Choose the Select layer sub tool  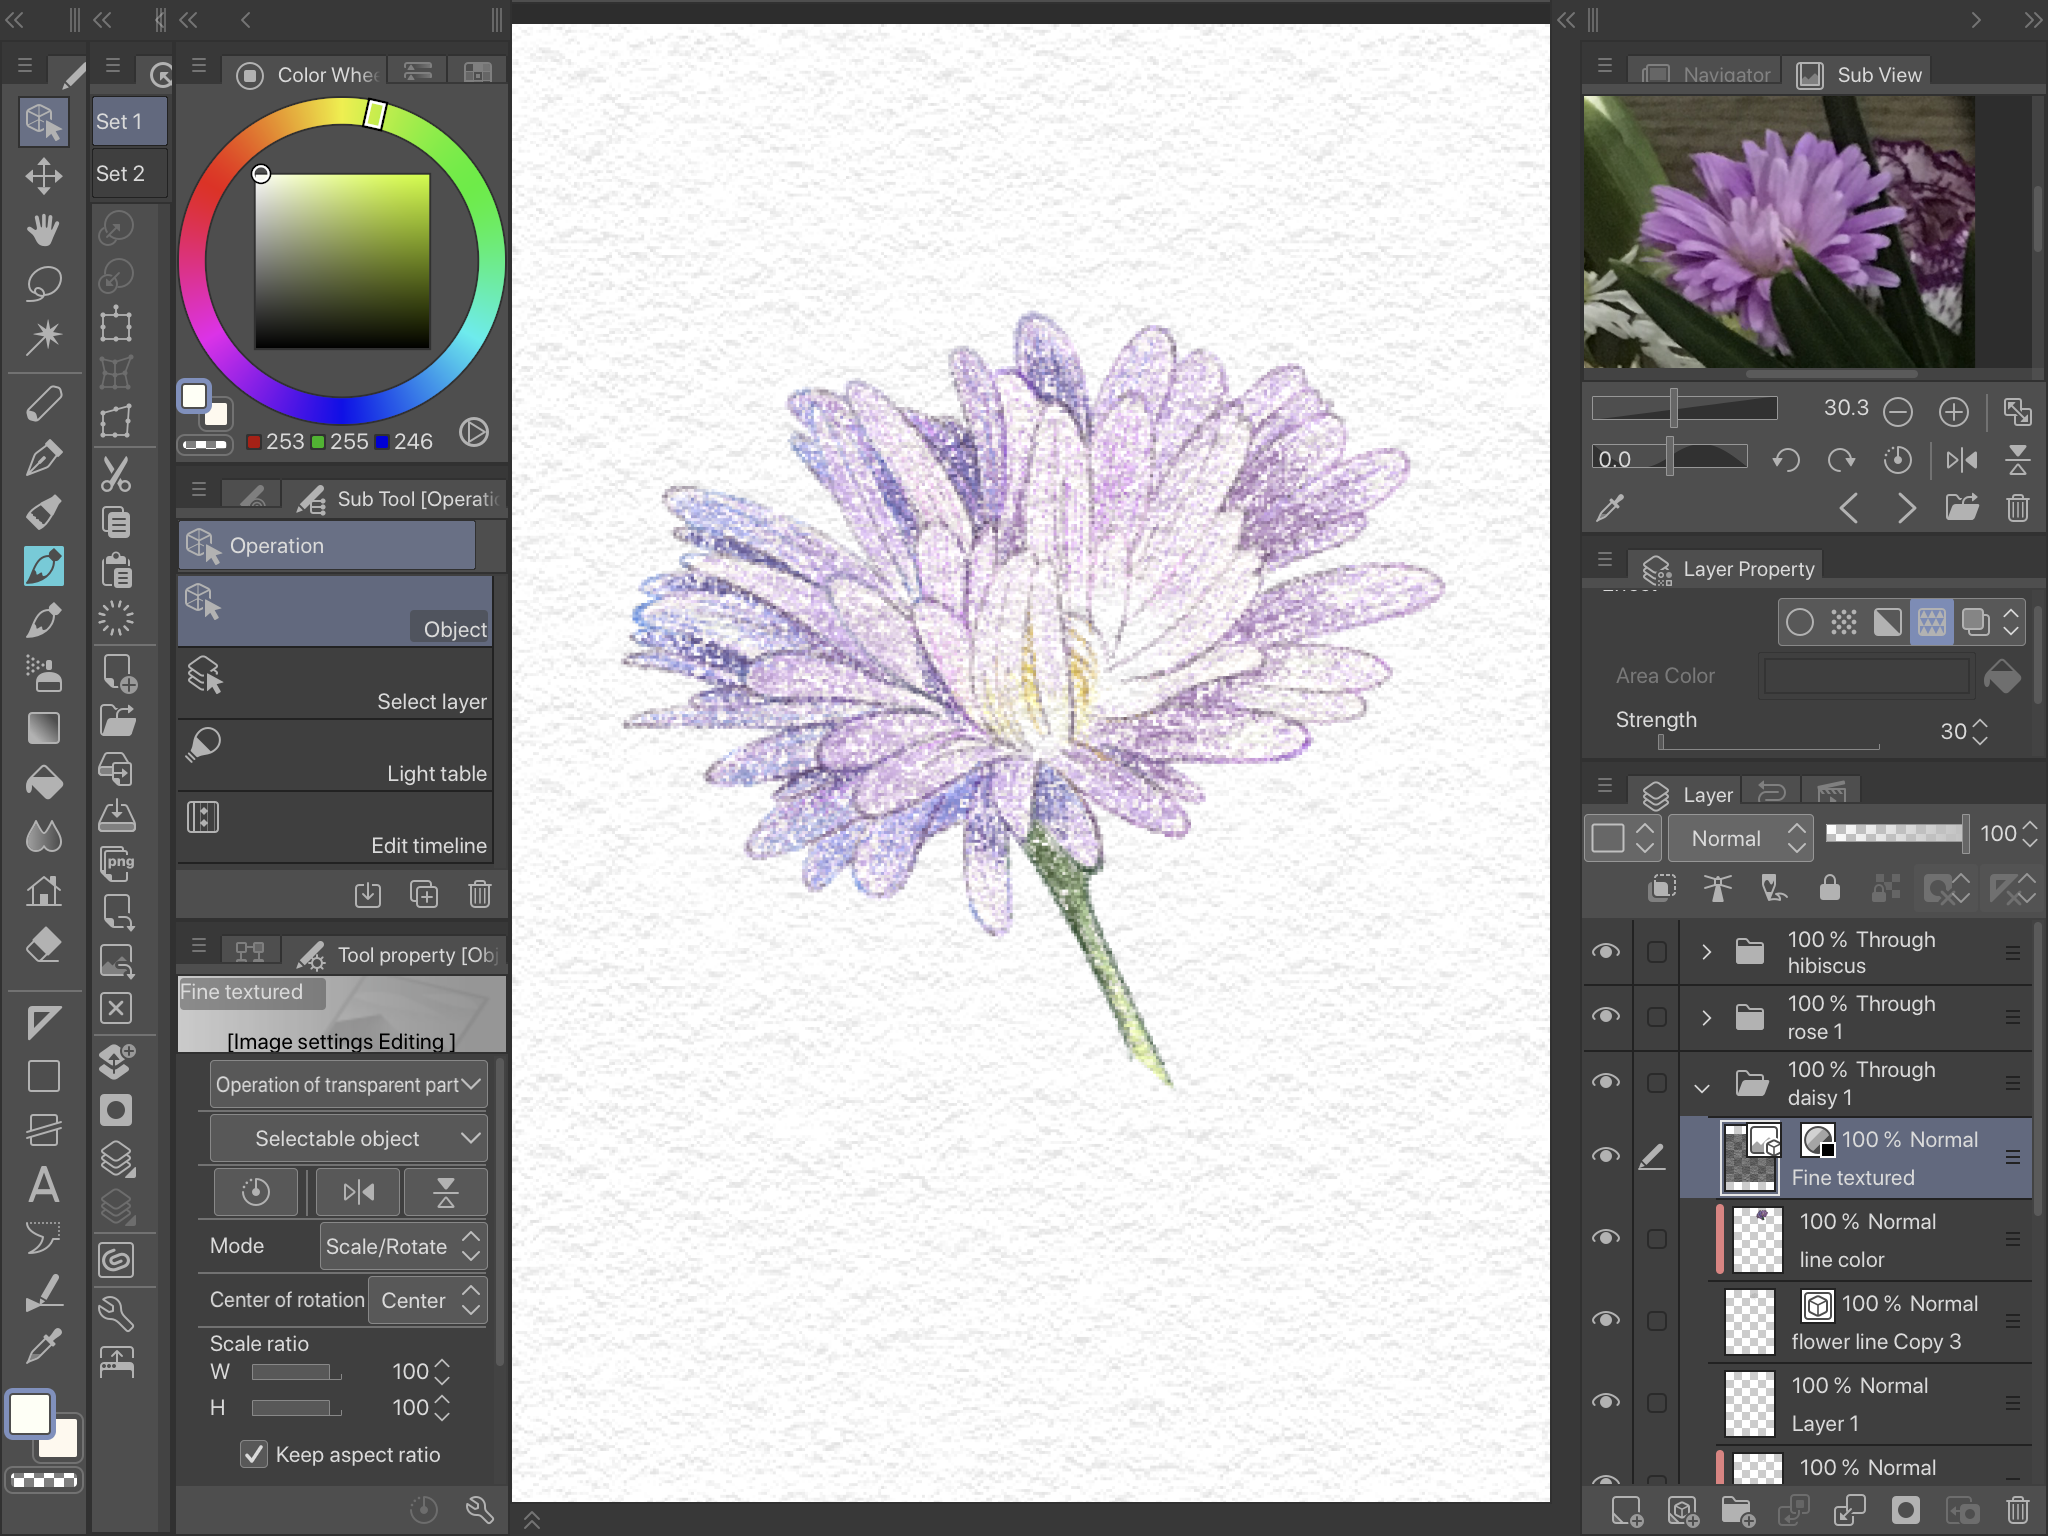(335, 683)
